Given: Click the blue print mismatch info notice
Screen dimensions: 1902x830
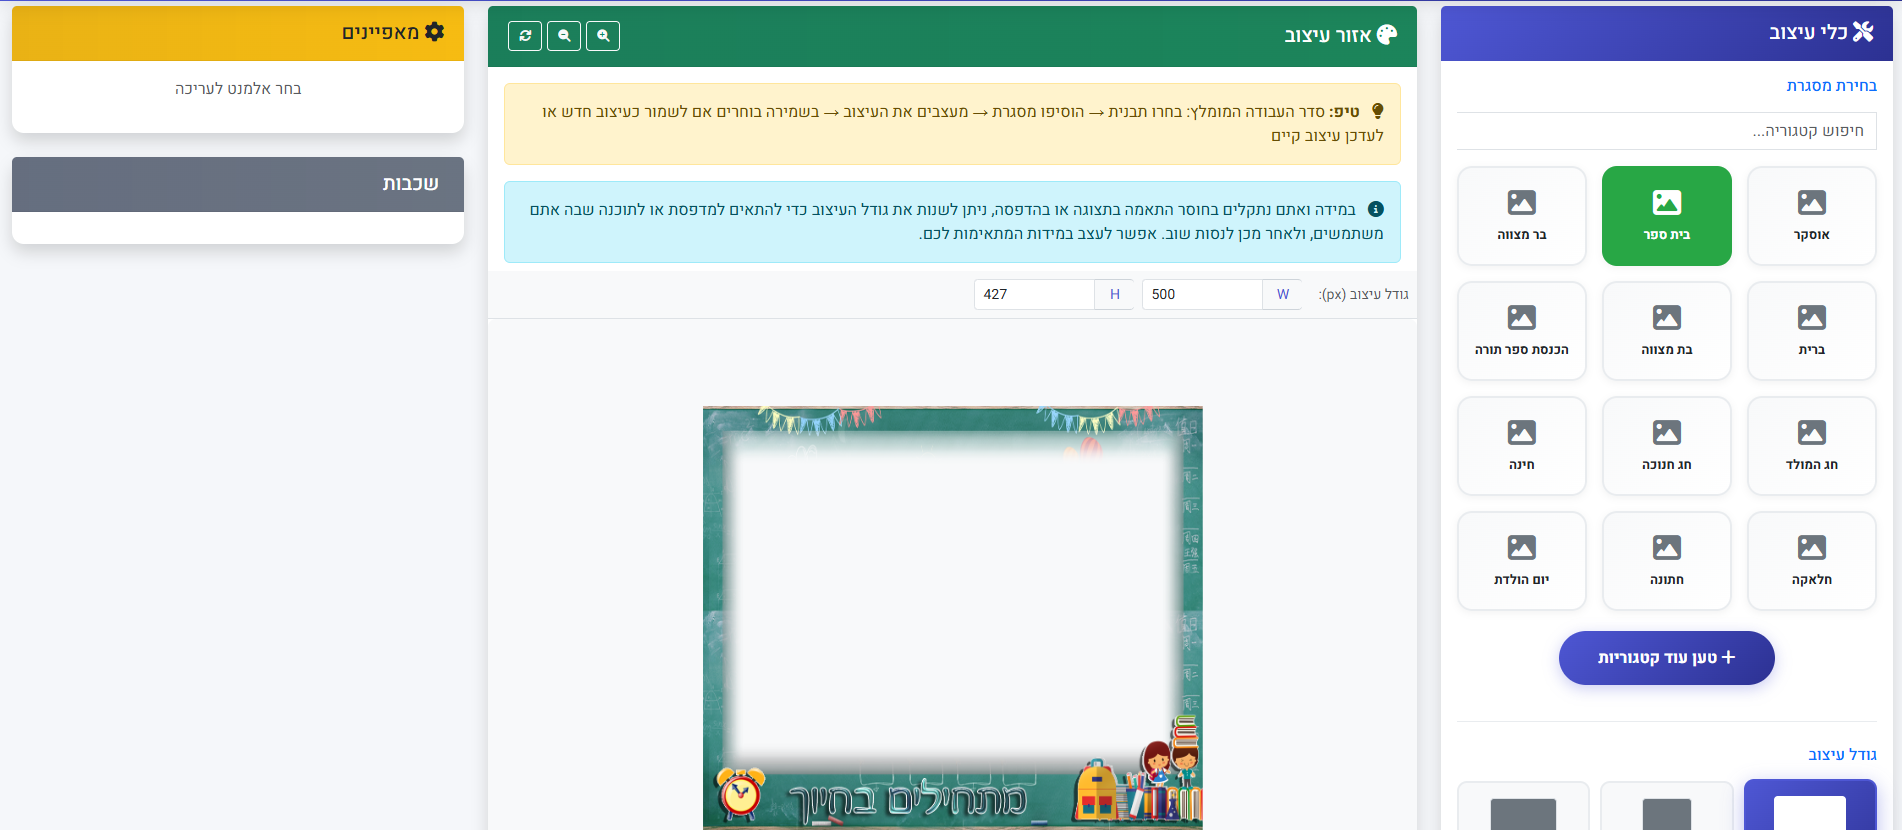Looking at the screenshot, I should point(952,222).
